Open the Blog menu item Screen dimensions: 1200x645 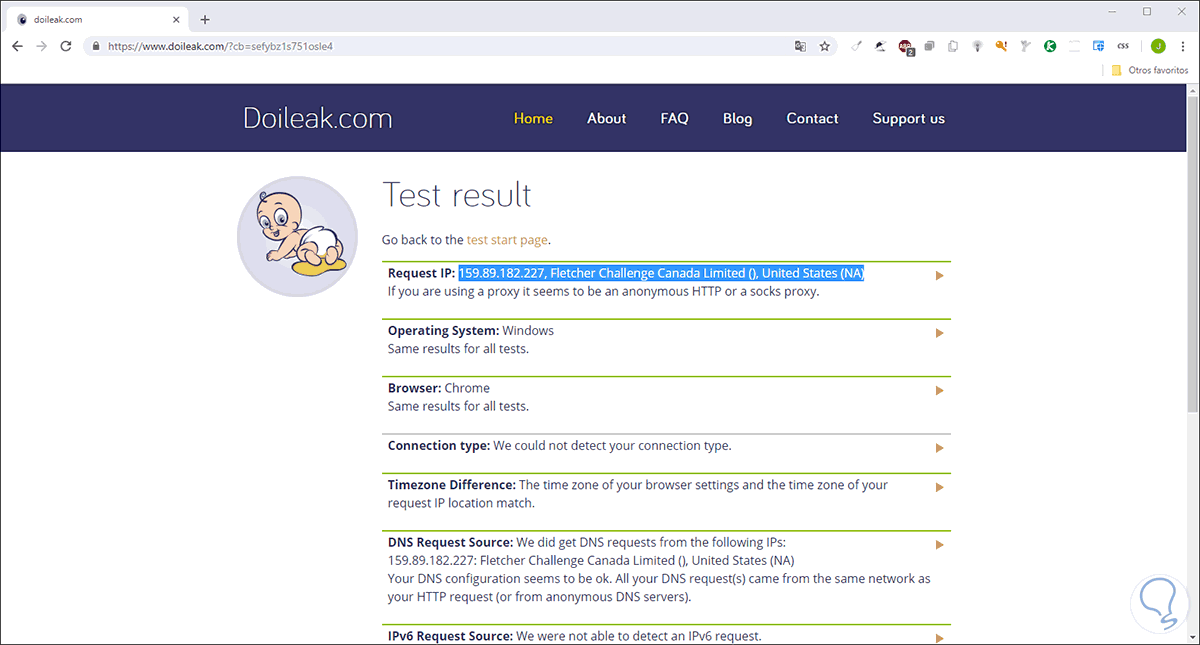(737, 118)
